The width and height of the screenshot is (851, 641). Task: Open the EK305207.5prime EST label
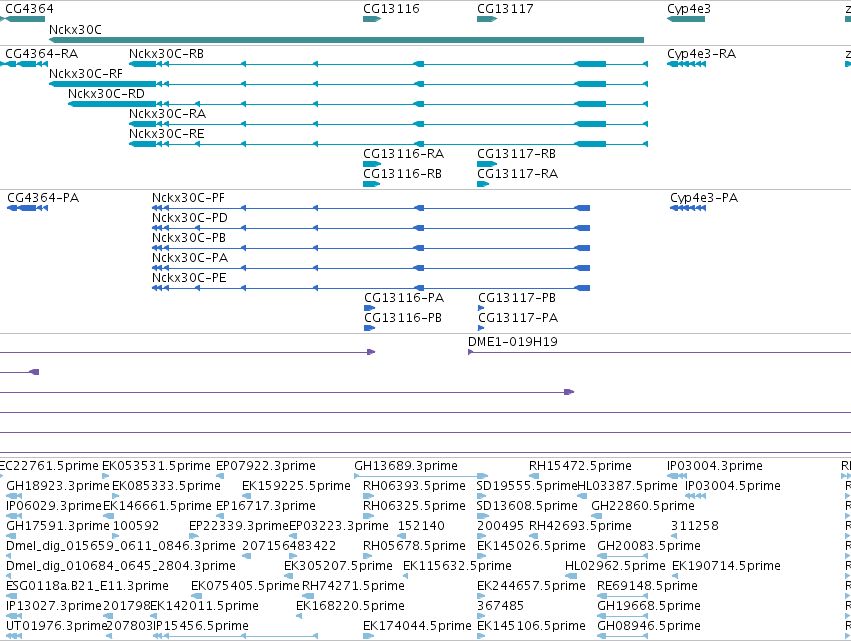tap(339, 567)
